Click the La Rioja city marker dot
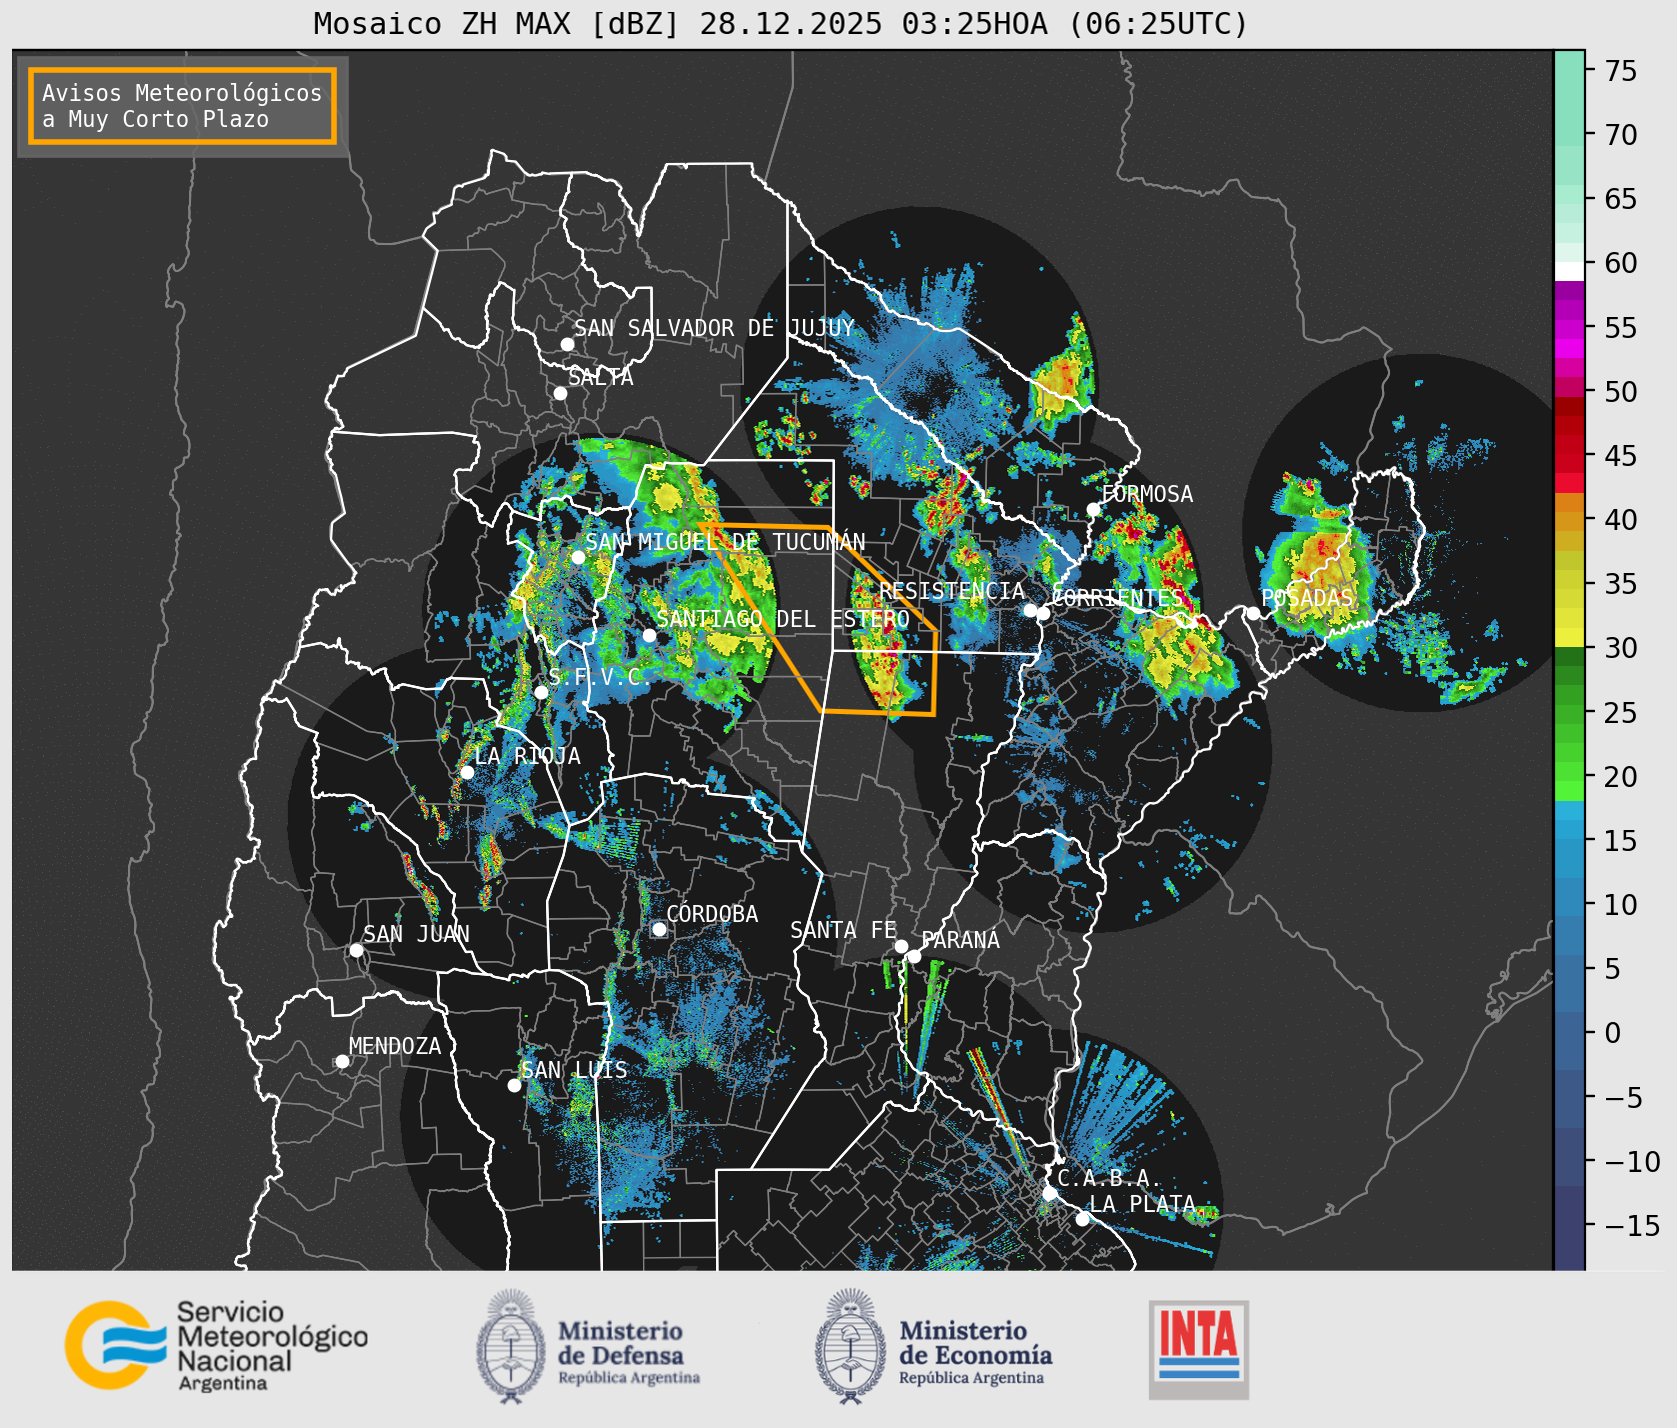The width and height of the screenshot is (1677, 1428). click(467, 772)
